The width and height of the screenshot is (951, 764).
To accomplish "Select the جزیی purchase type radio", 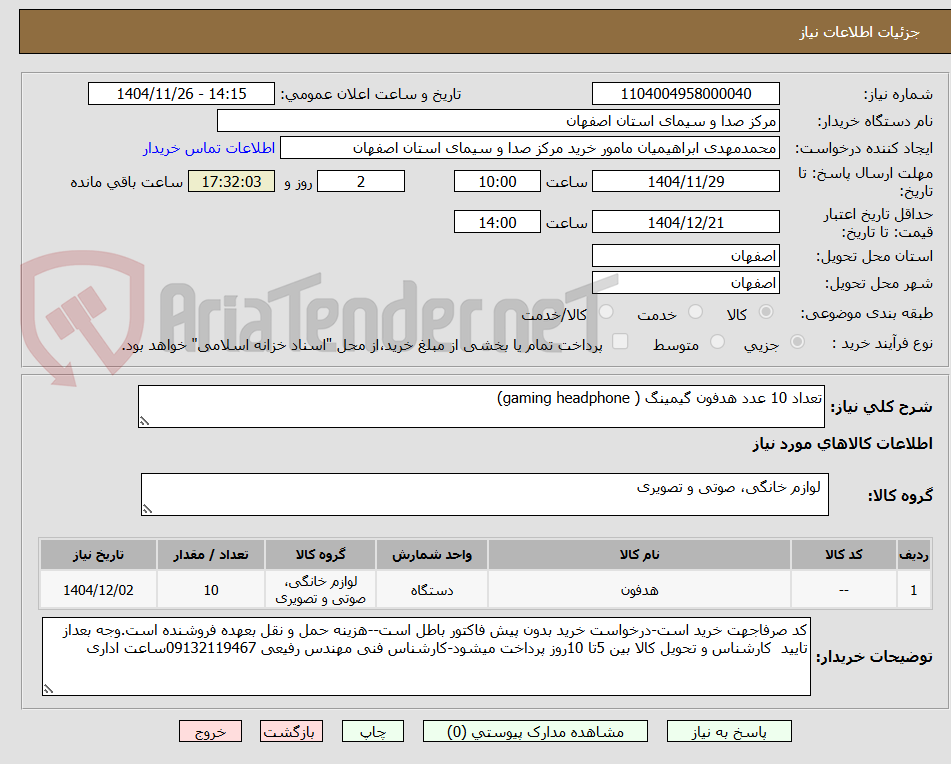I will (798, 342).
